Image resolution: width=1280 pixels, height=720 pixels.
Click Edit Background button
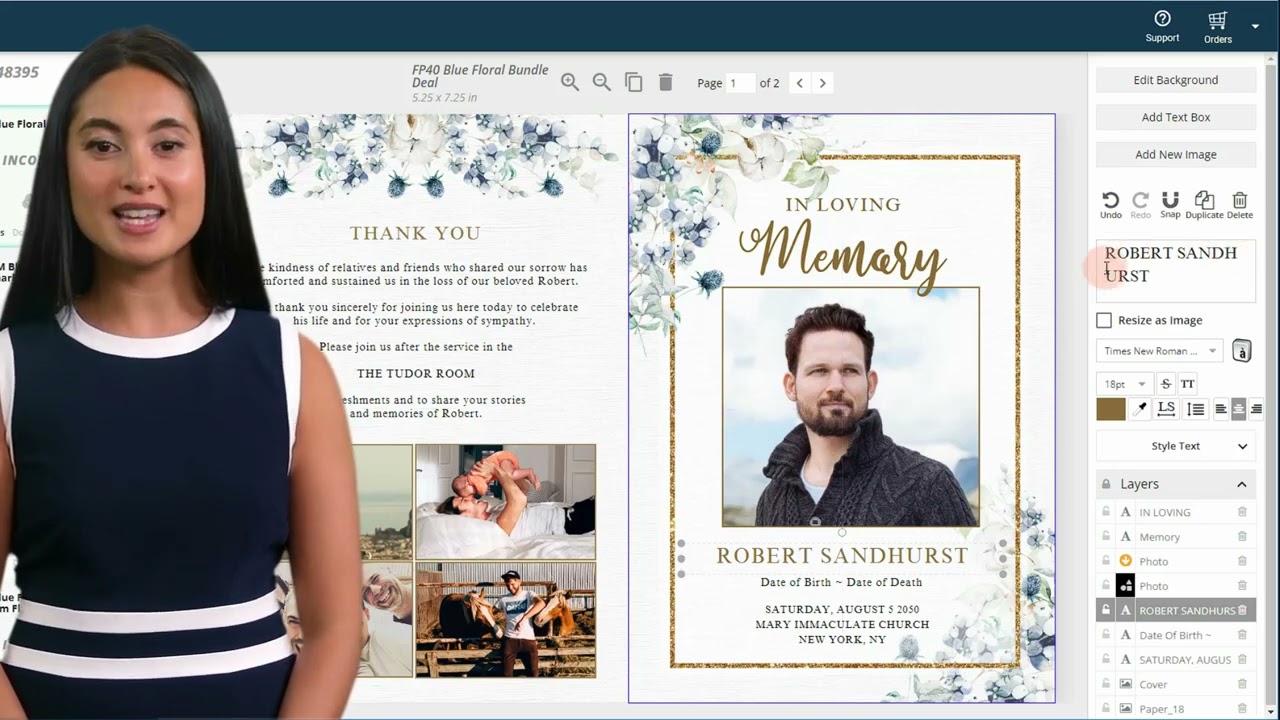[x=1176, y=80]
